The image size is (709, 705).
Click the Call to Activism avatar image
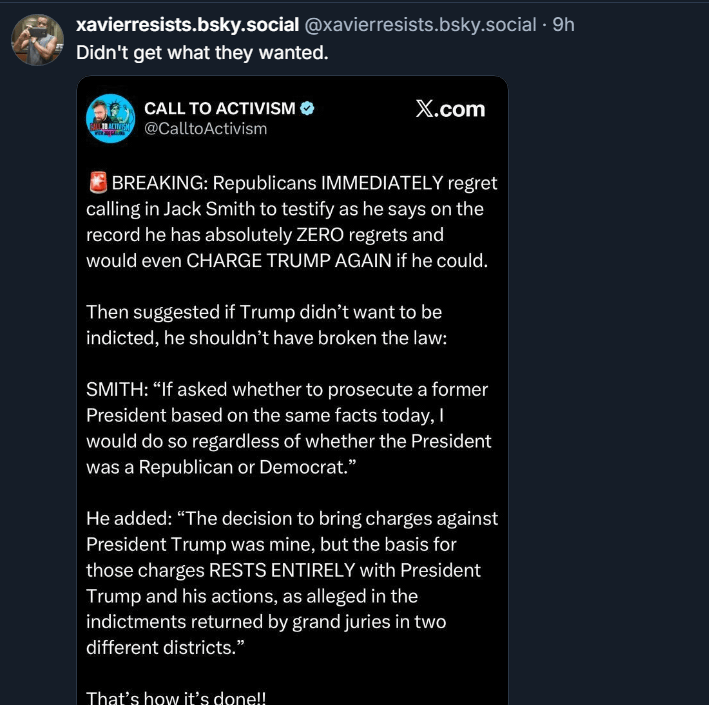click(110, 118)
